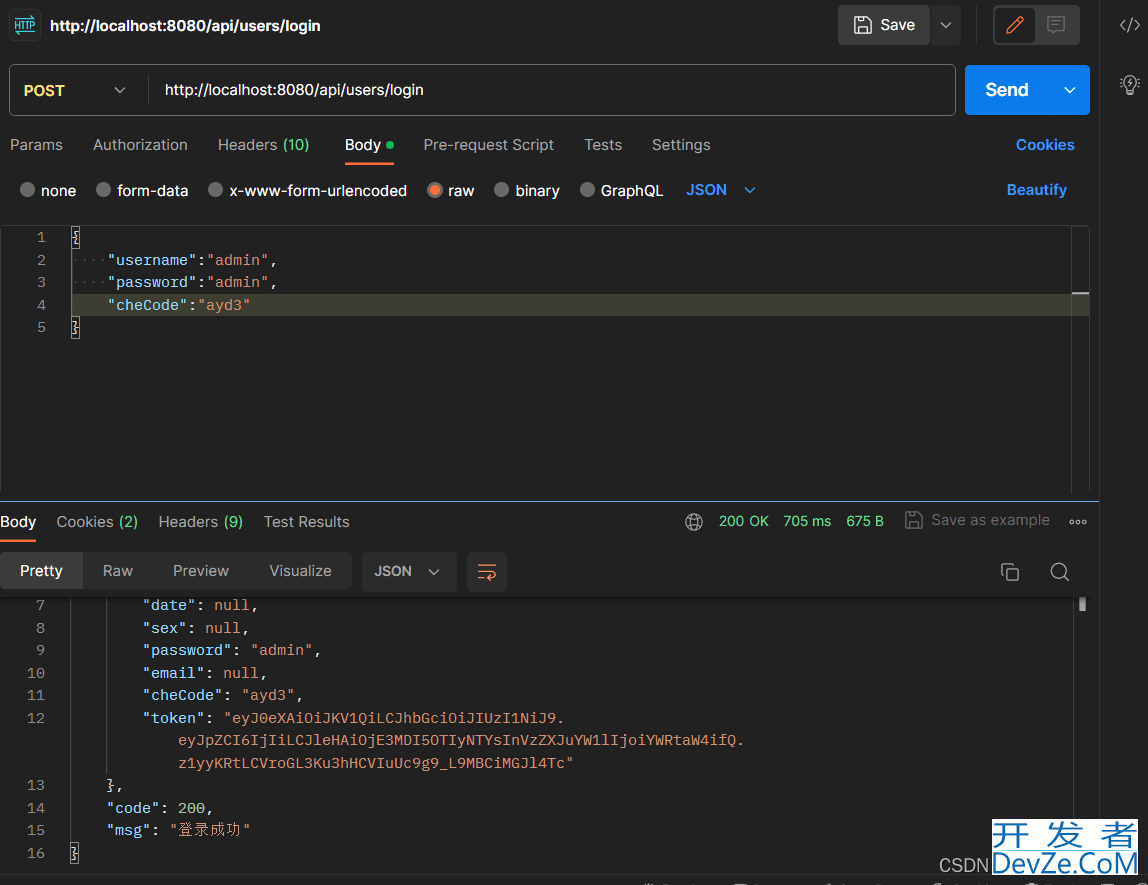The width and height of the screenshot is (1148, 885).
Task: Click the Send button
Action: (1007, 90)
